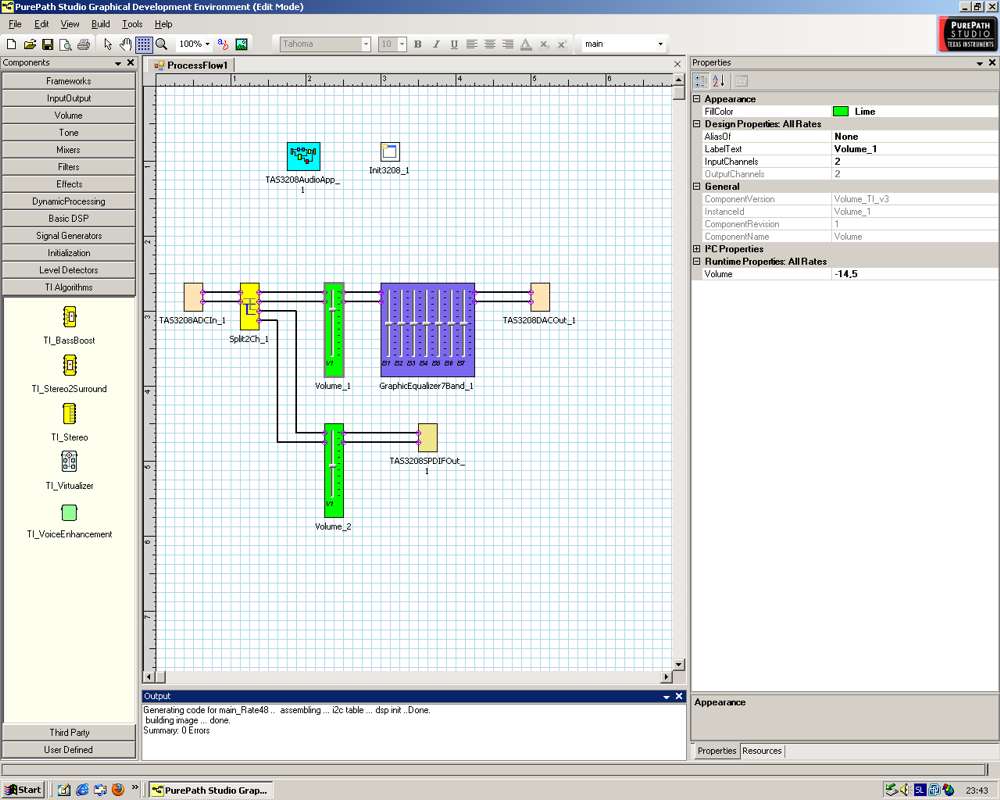Image resolution: width=1000 pixels, height=800 pixels.
Task: Open the Mixers component category
Action: 69,150
